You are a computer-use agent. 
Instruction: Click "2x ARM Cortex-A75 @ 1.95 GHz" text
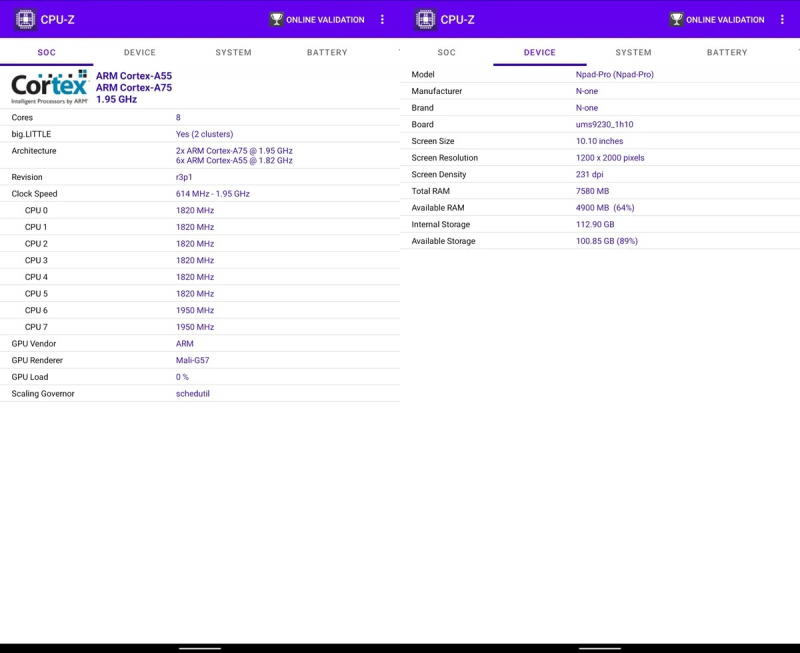(234, 150)
